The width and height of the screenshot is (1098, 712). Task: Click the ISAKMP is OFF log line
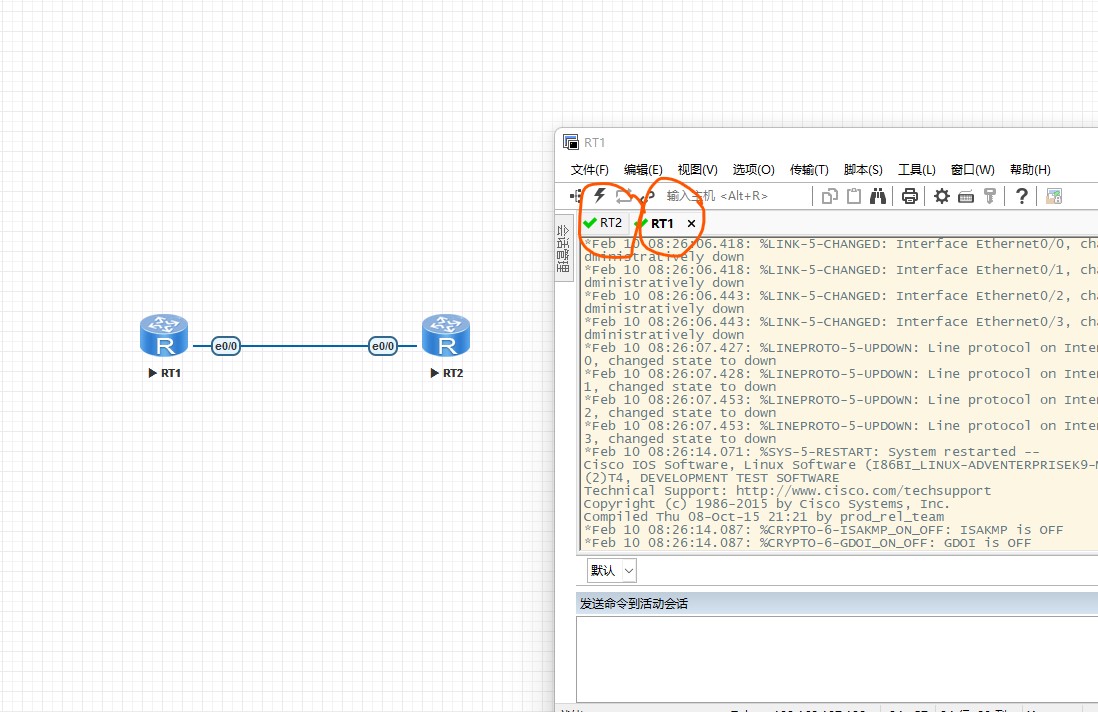(x=824, y=530)
